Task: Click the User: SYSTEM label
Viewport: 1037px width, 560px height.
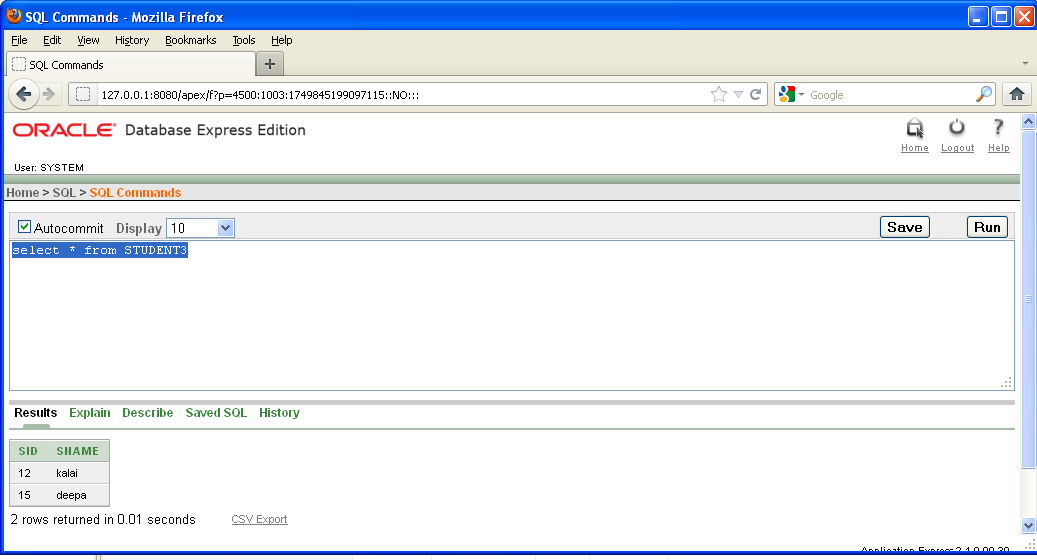Action: (x=49, y=167)
